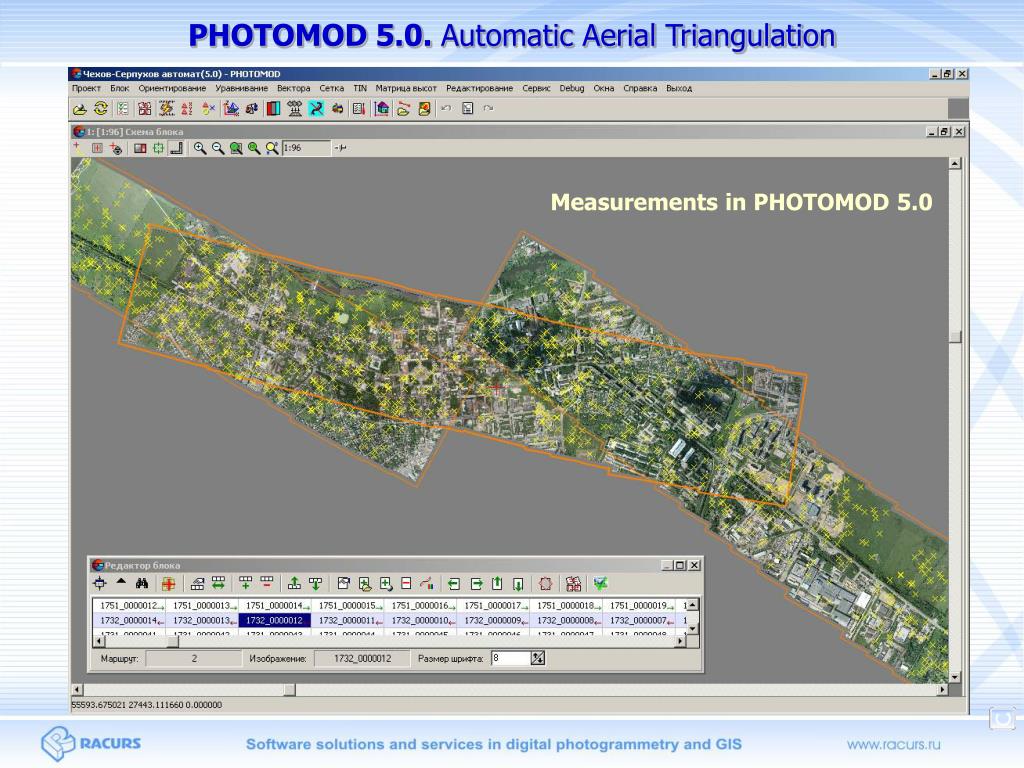Open the Блок menu
The width and height of the screenshot is (1024, 768).
coord(120,88)
